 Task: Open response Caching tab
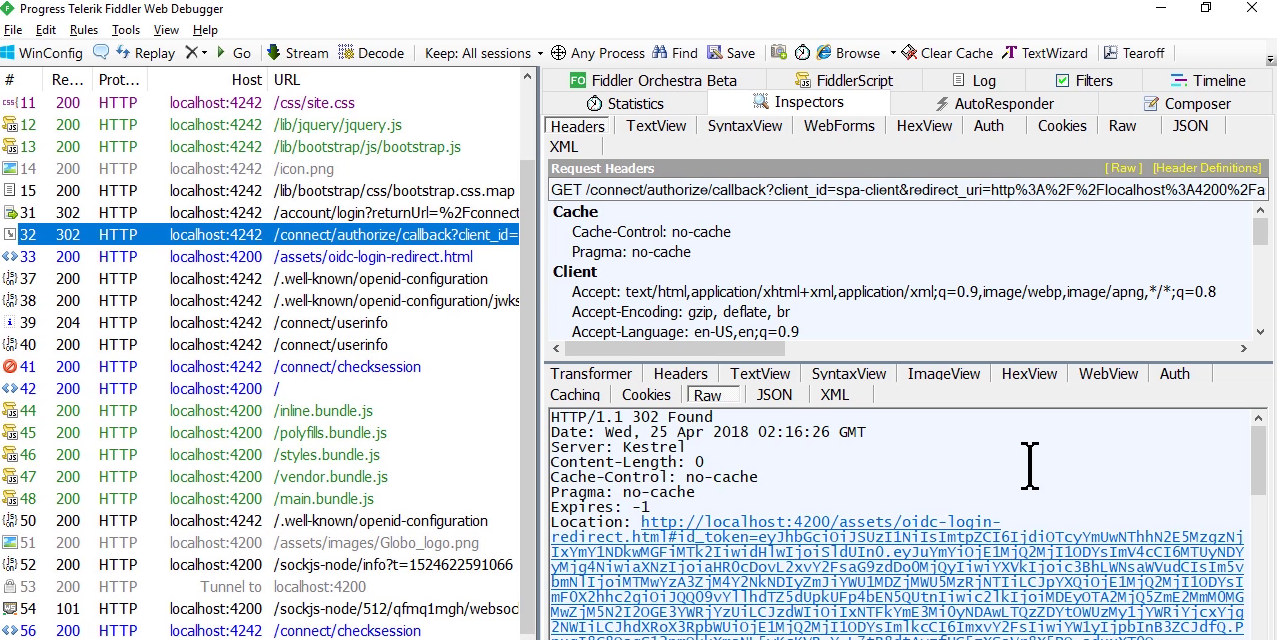pos(575,395)
